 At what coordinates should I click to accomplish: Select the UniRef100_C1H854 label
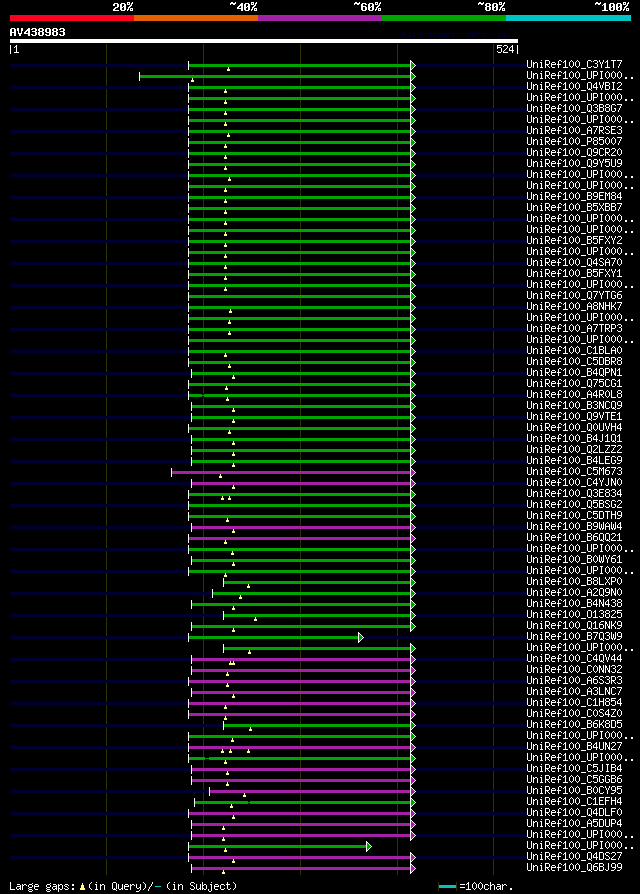point(574,703)
